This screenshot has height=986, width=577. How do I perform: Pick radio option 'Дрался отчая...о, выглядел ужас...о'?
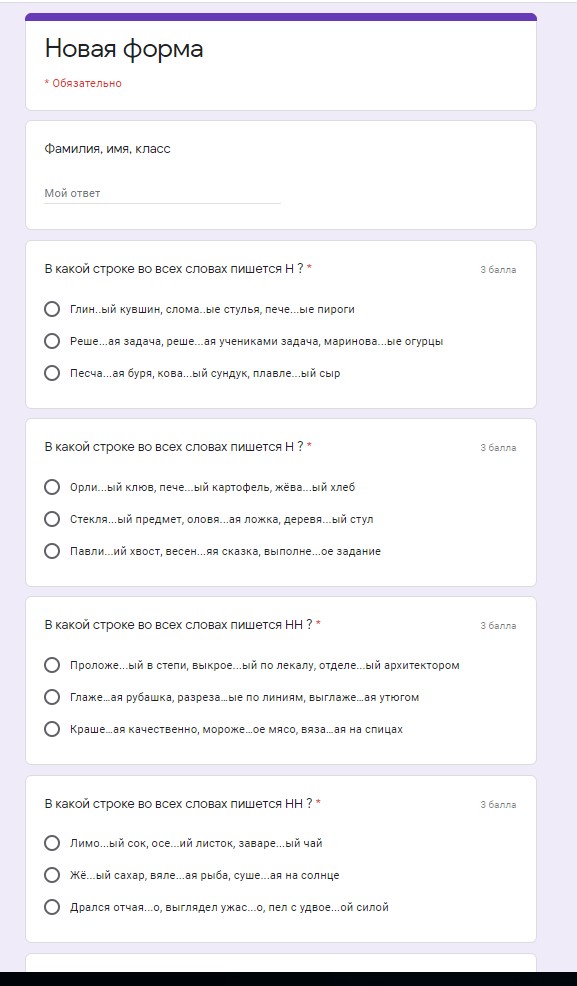[52, 907]
